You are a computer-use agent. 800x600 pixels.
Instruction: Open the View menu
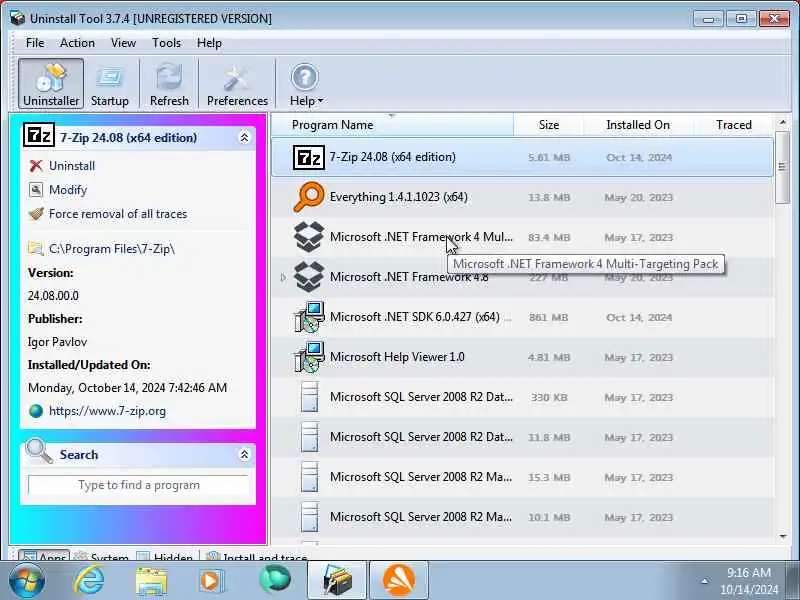(x=123, y=43)
